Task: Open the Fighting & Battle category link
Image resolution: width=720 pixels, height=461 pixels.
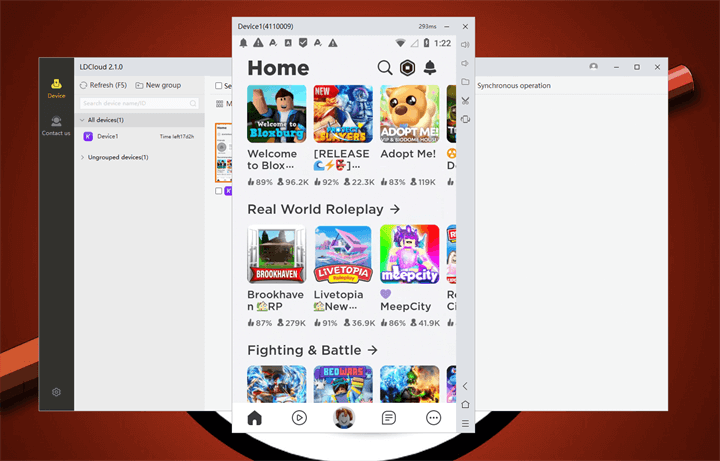Action: pyautogui.click(x=312, y=350)
